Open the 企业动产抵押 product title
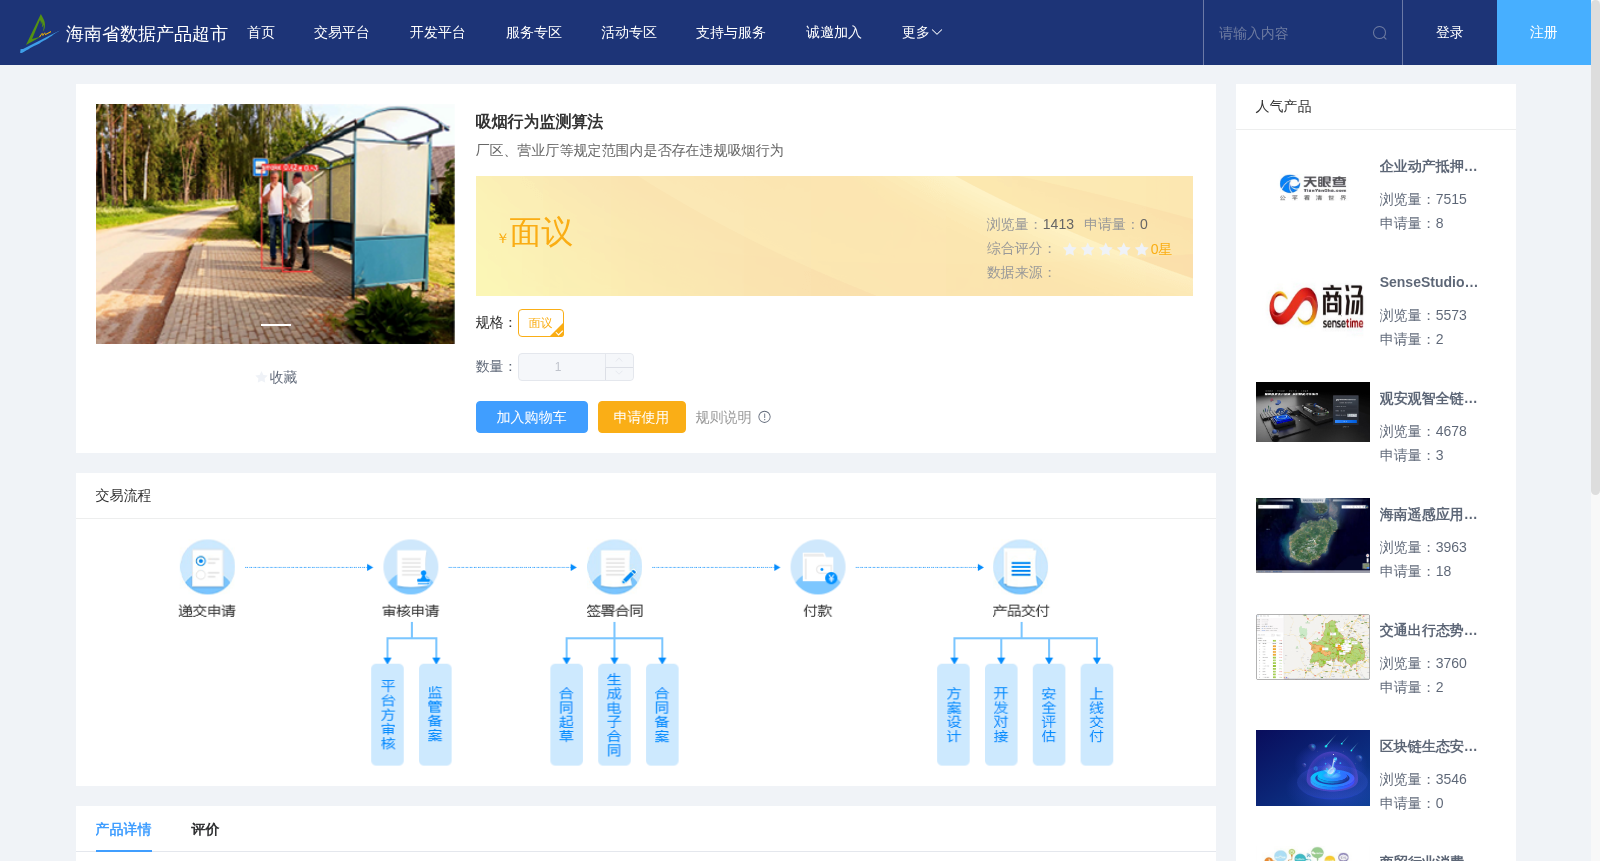 tap(1428, 167)
